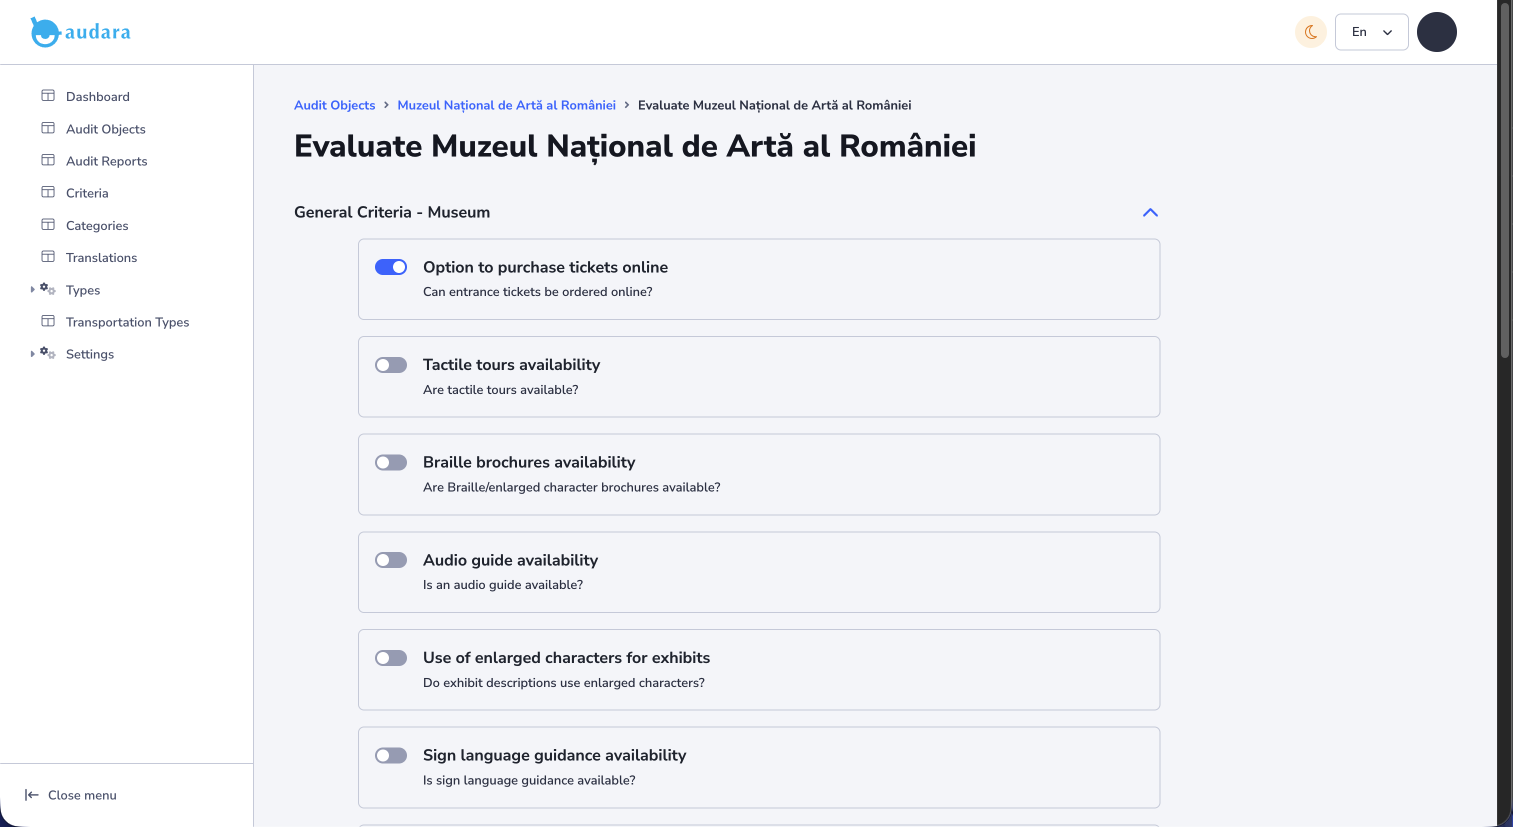Click the Audit Objects breadcrumb link
The height and width of the screenshot is (827, 1513).
334,105
